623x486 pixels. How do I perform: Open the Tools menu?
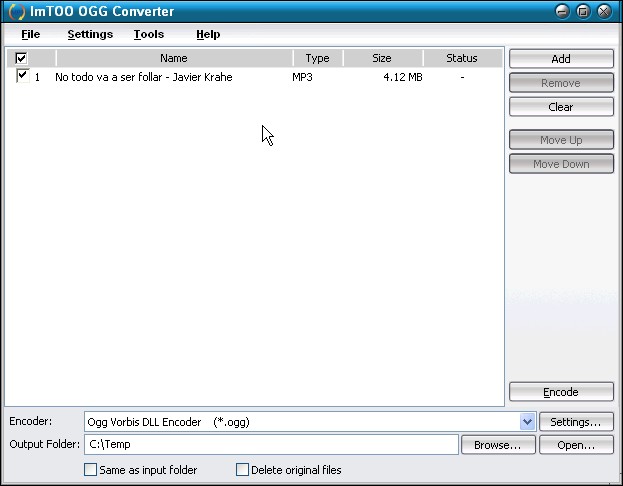149,34
